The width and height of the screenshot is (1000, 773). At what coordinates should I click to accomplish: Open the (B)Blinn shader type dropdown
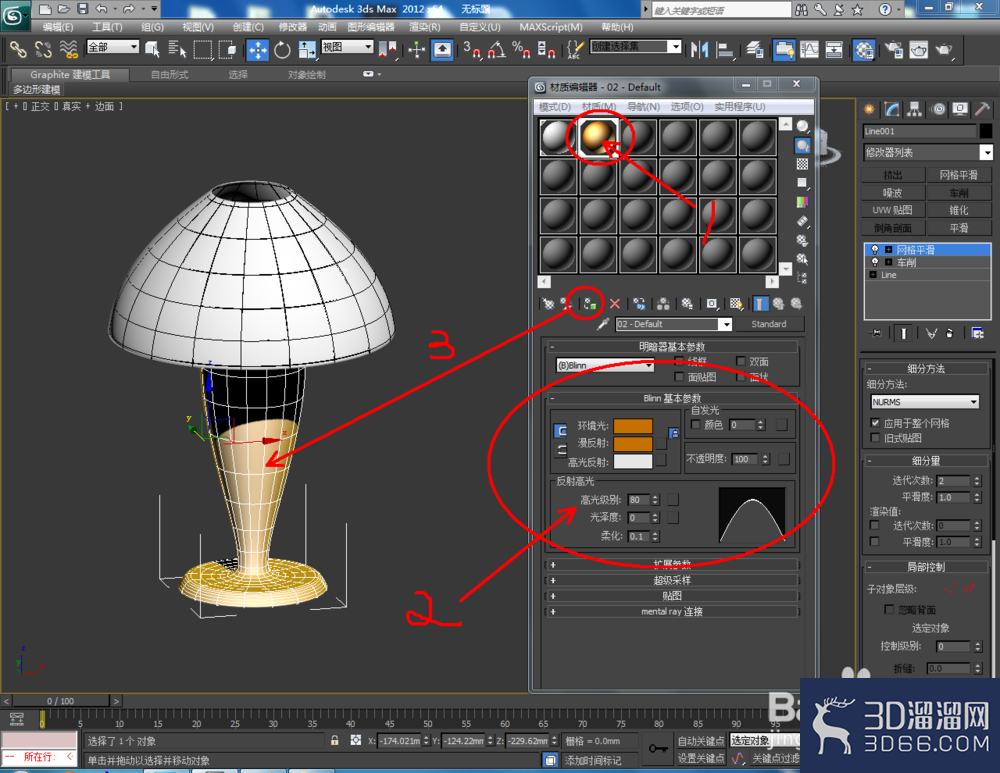[x=605, y=365]
